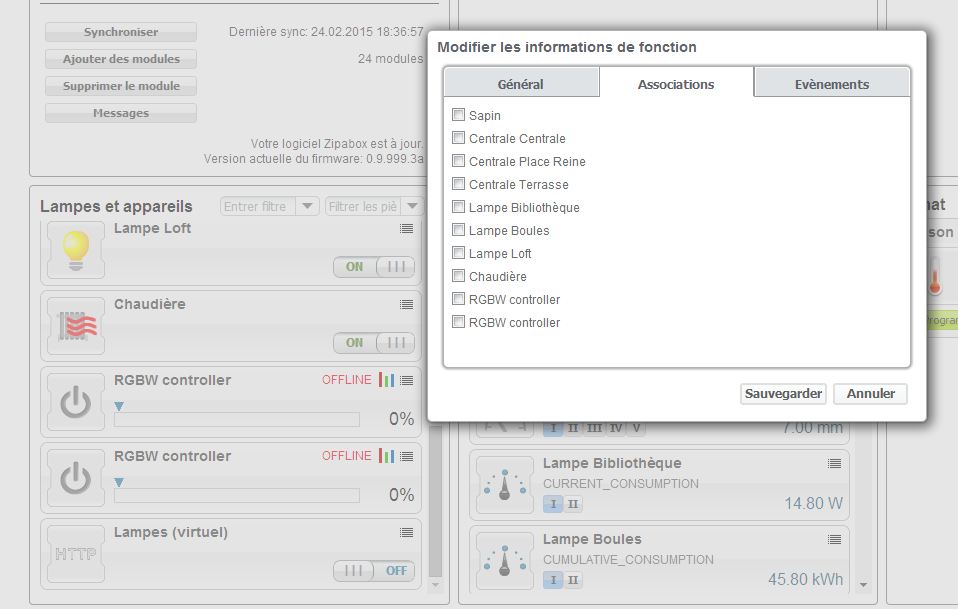Open the Lampe Loft list menu icon
Image resolution: width=958 pixels, height=609 pixels.
click(x=406, y=228)
